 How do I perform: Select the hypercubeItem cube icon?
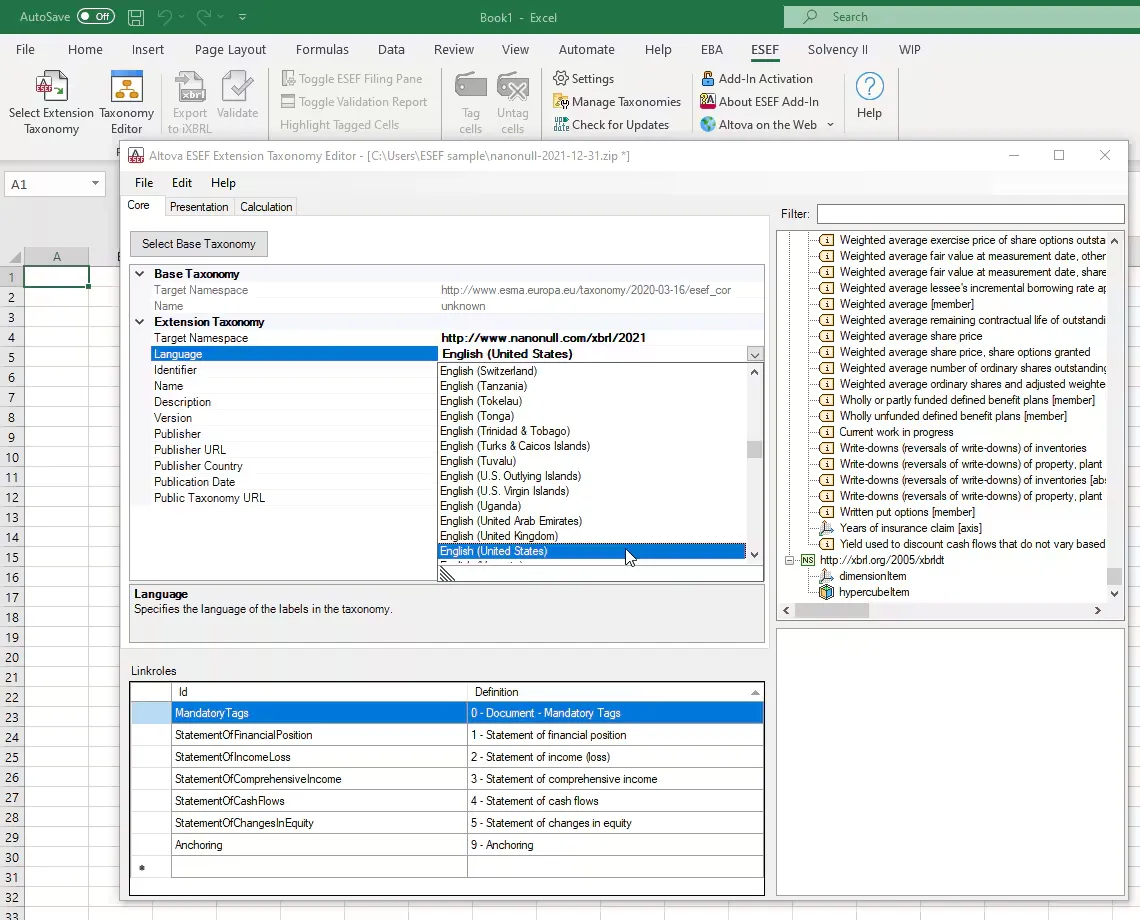[826, 592]
